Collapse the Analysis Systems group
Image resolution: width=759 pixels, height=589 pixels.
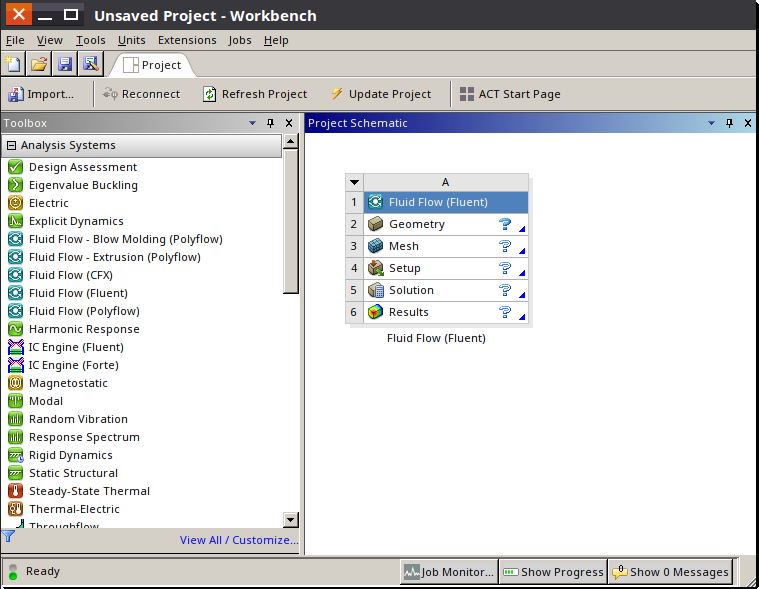coord(12,145)
